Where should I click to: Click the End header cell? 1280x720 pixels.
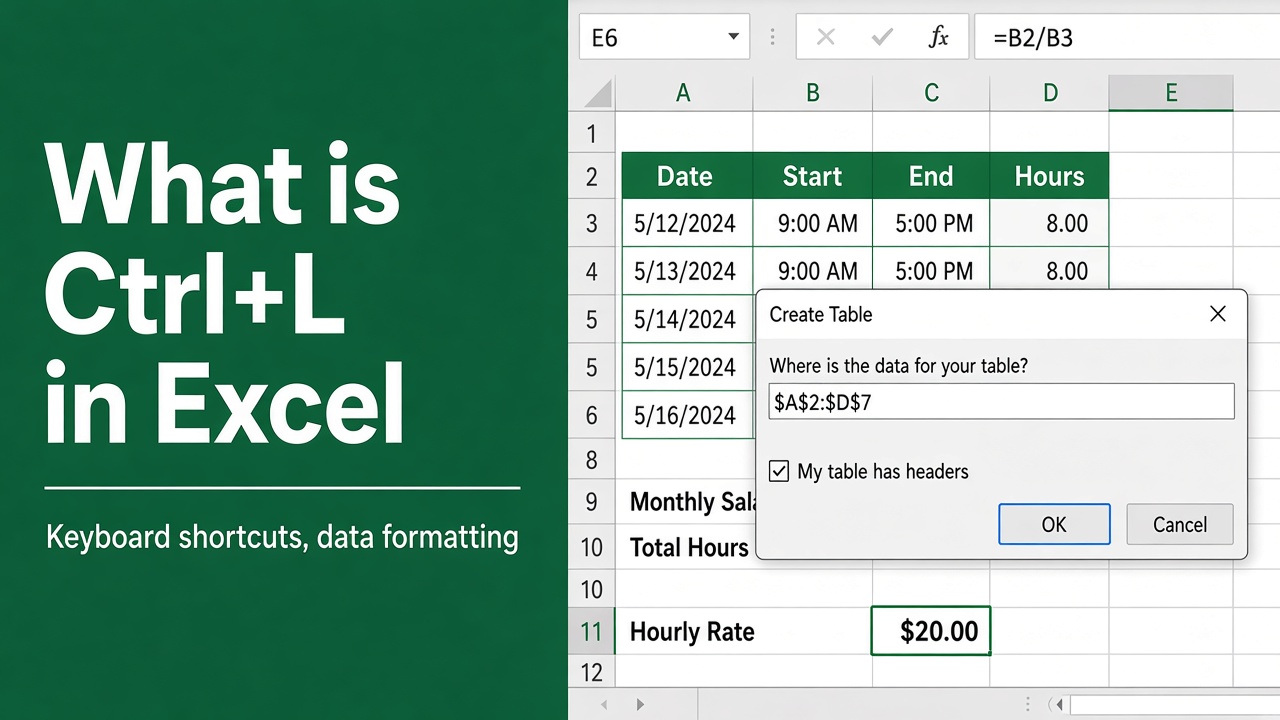[x=931, y=177]
